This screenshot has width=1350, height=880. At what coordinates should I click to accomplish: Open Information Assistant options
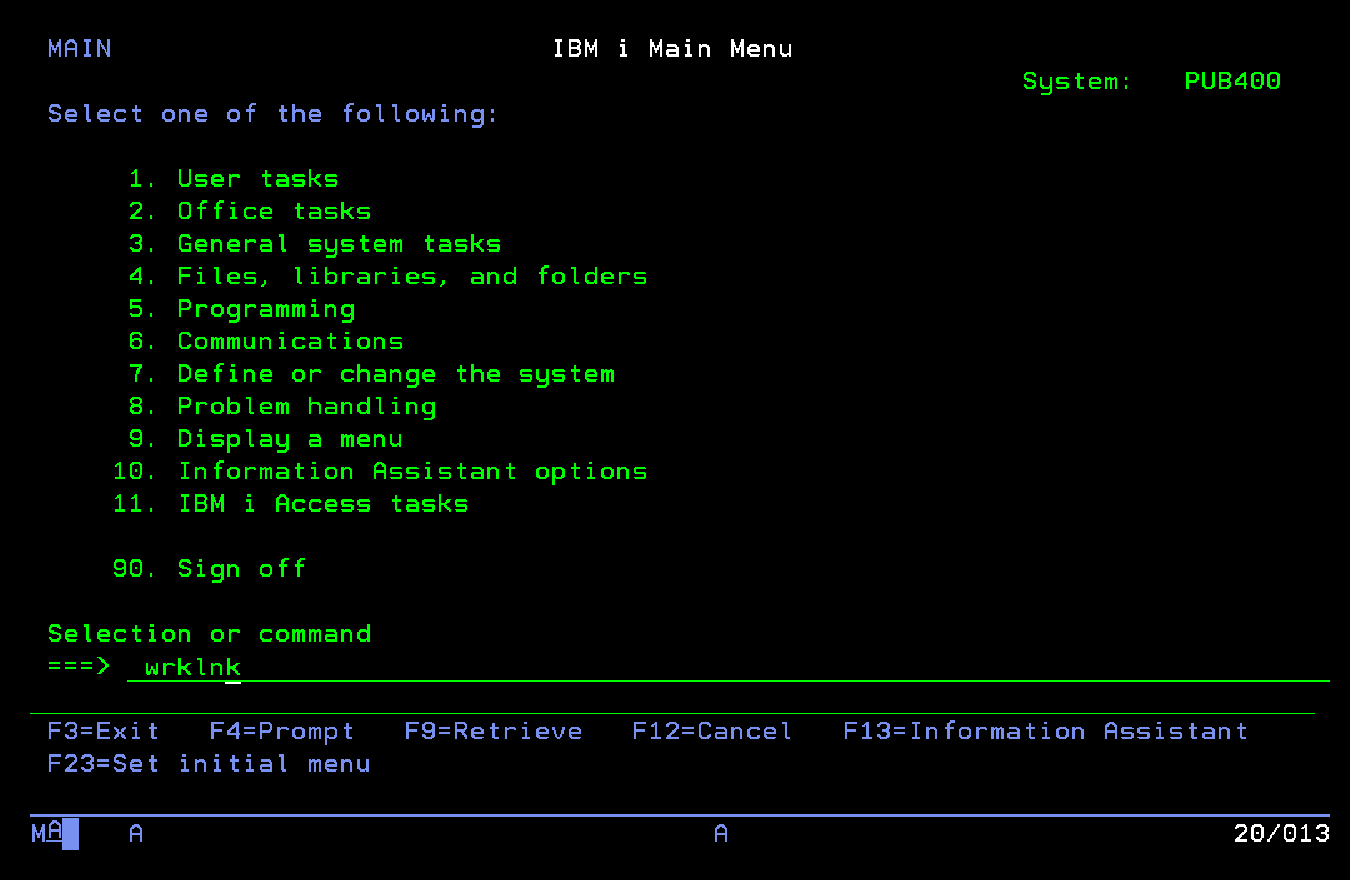(411, 471)
